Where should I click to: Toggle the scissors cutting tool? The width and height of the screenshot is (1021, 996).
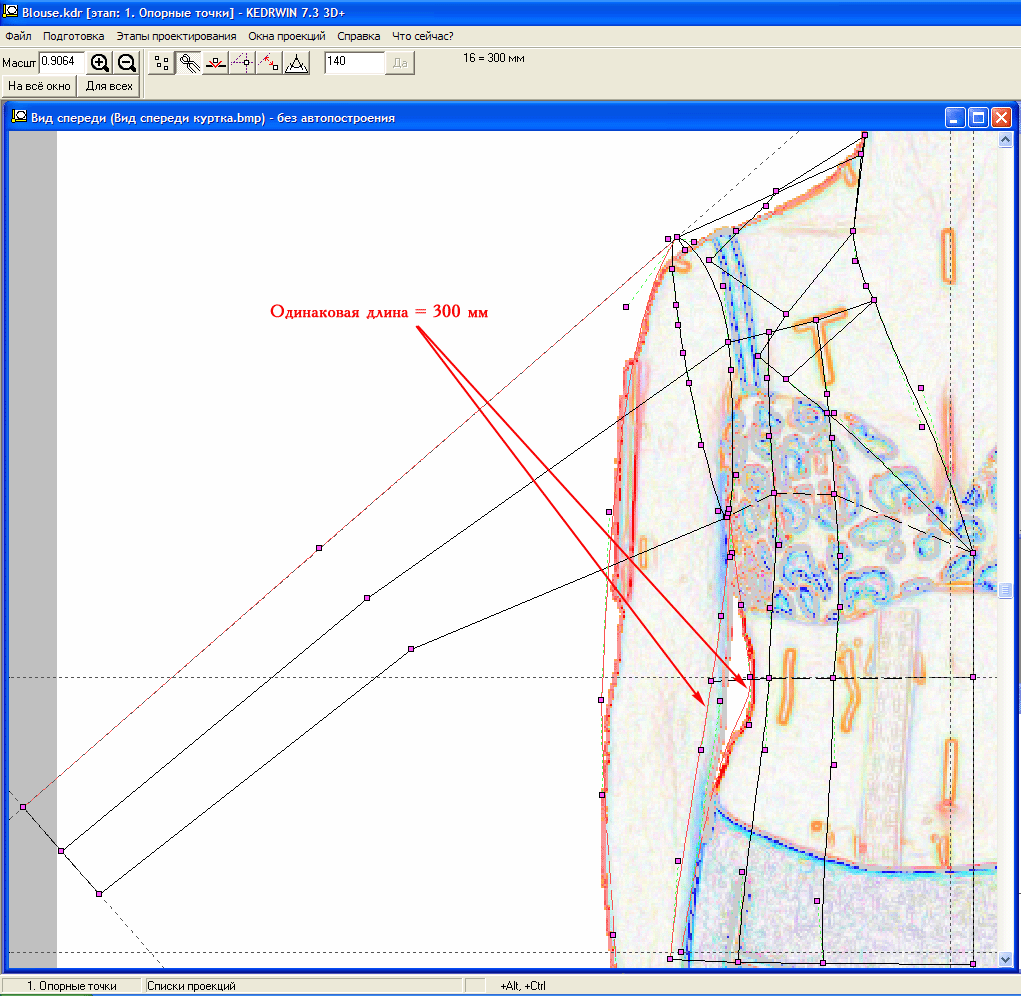coord(189,63)
